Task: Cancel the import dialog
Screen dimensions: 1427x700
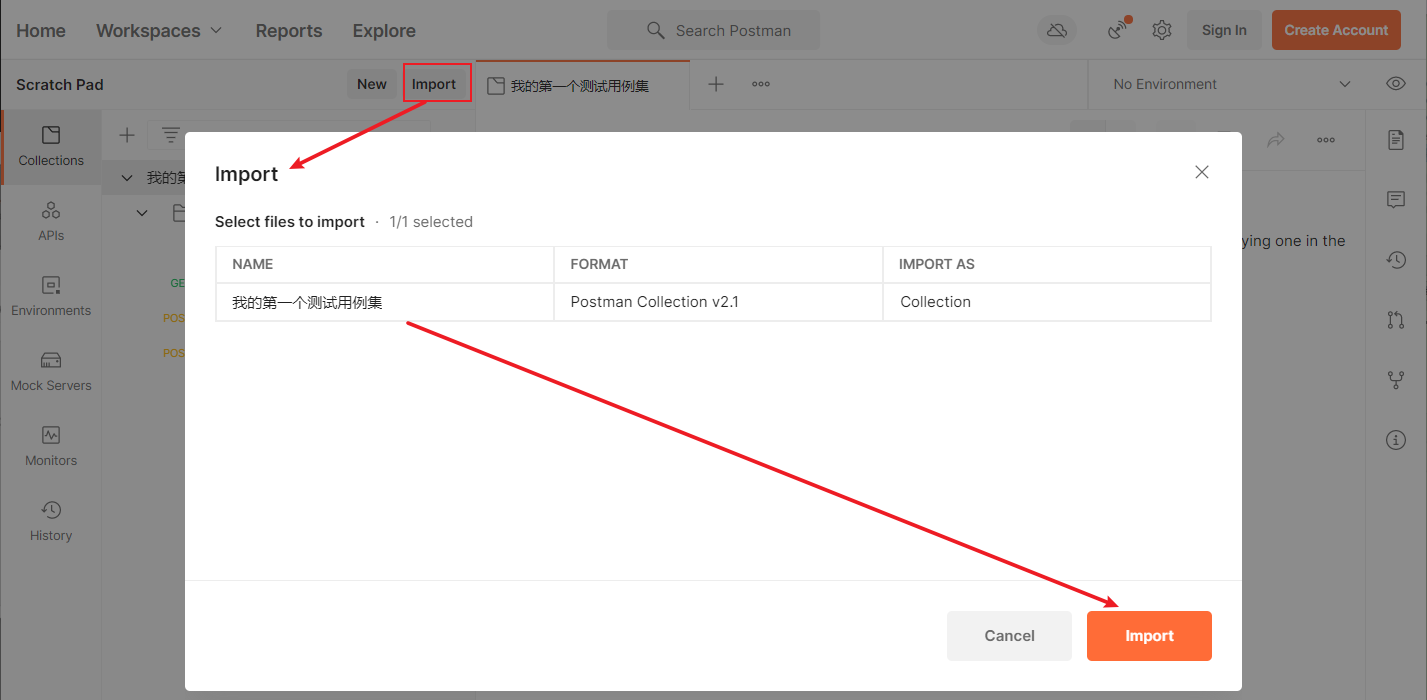Action: 1009,636
